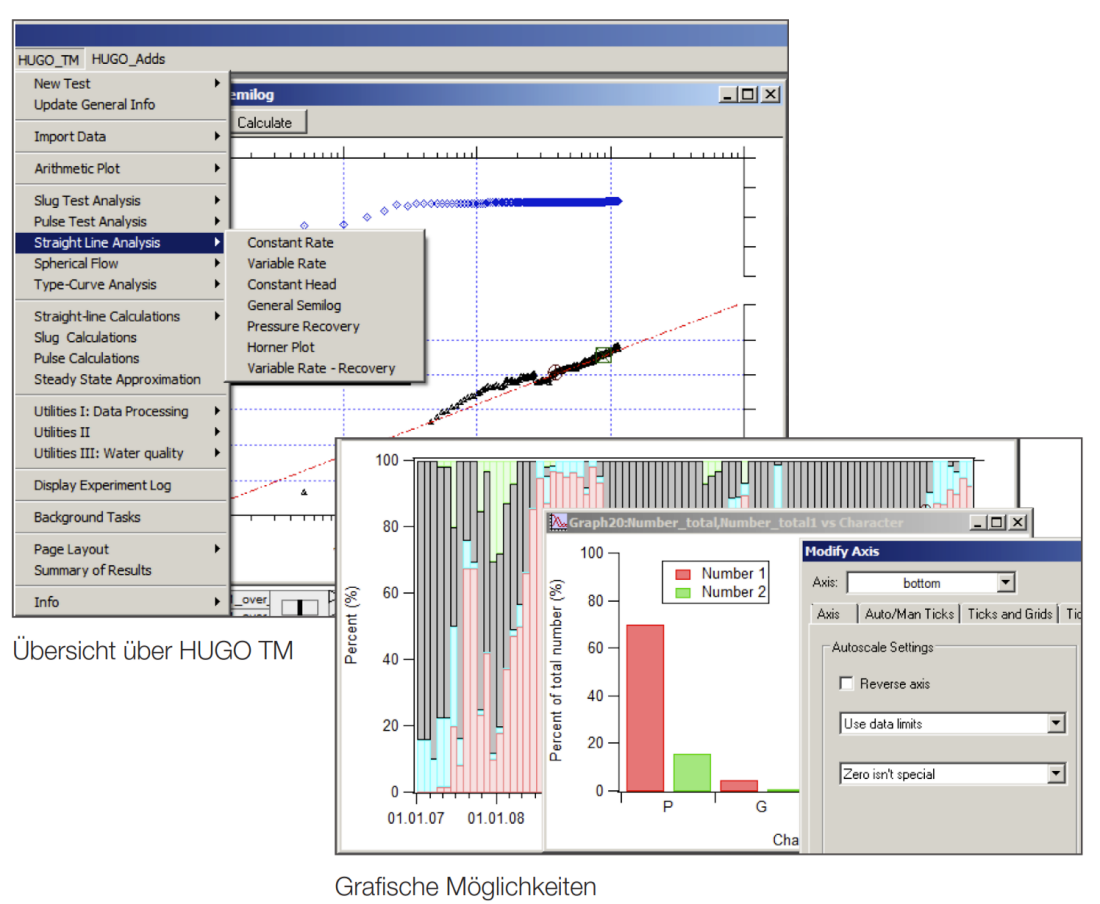Click the 01.01.08 date axis label

click(496, 818)
